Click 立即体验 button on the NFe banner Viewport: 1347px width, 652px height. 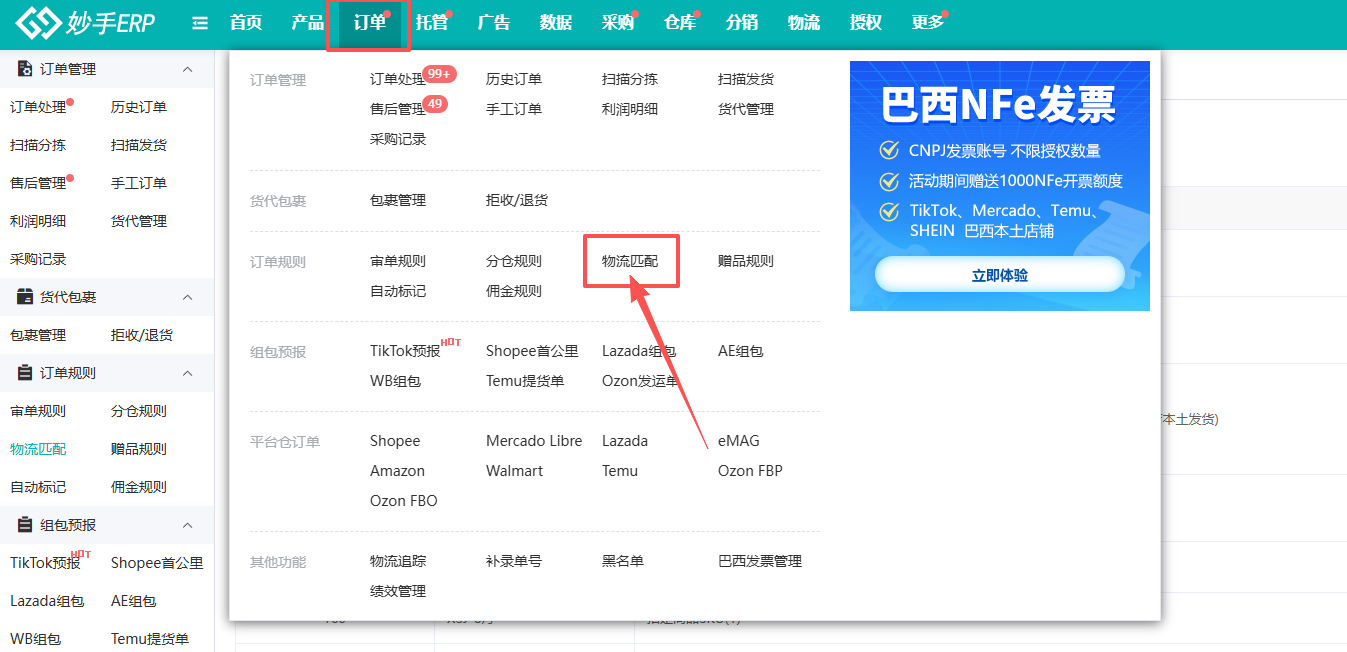click(x=1000, y=275)
